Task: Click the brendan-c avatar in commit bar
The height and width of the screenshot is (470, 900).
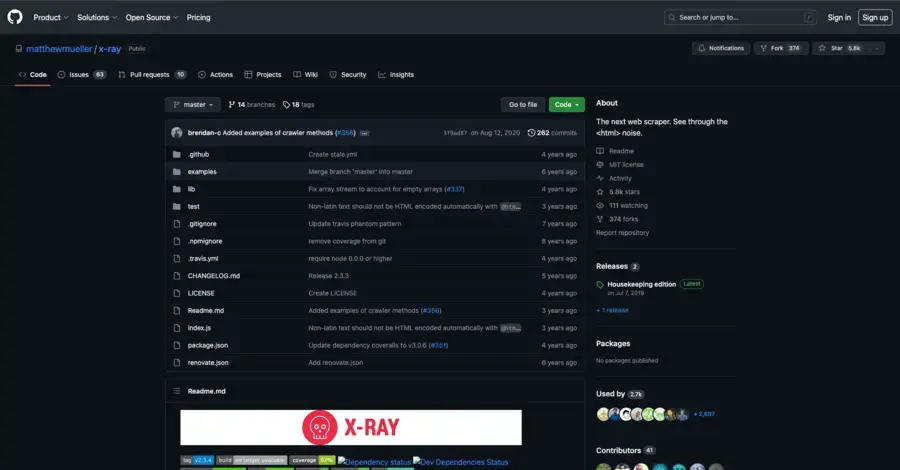Action: (x=177, y=133)
